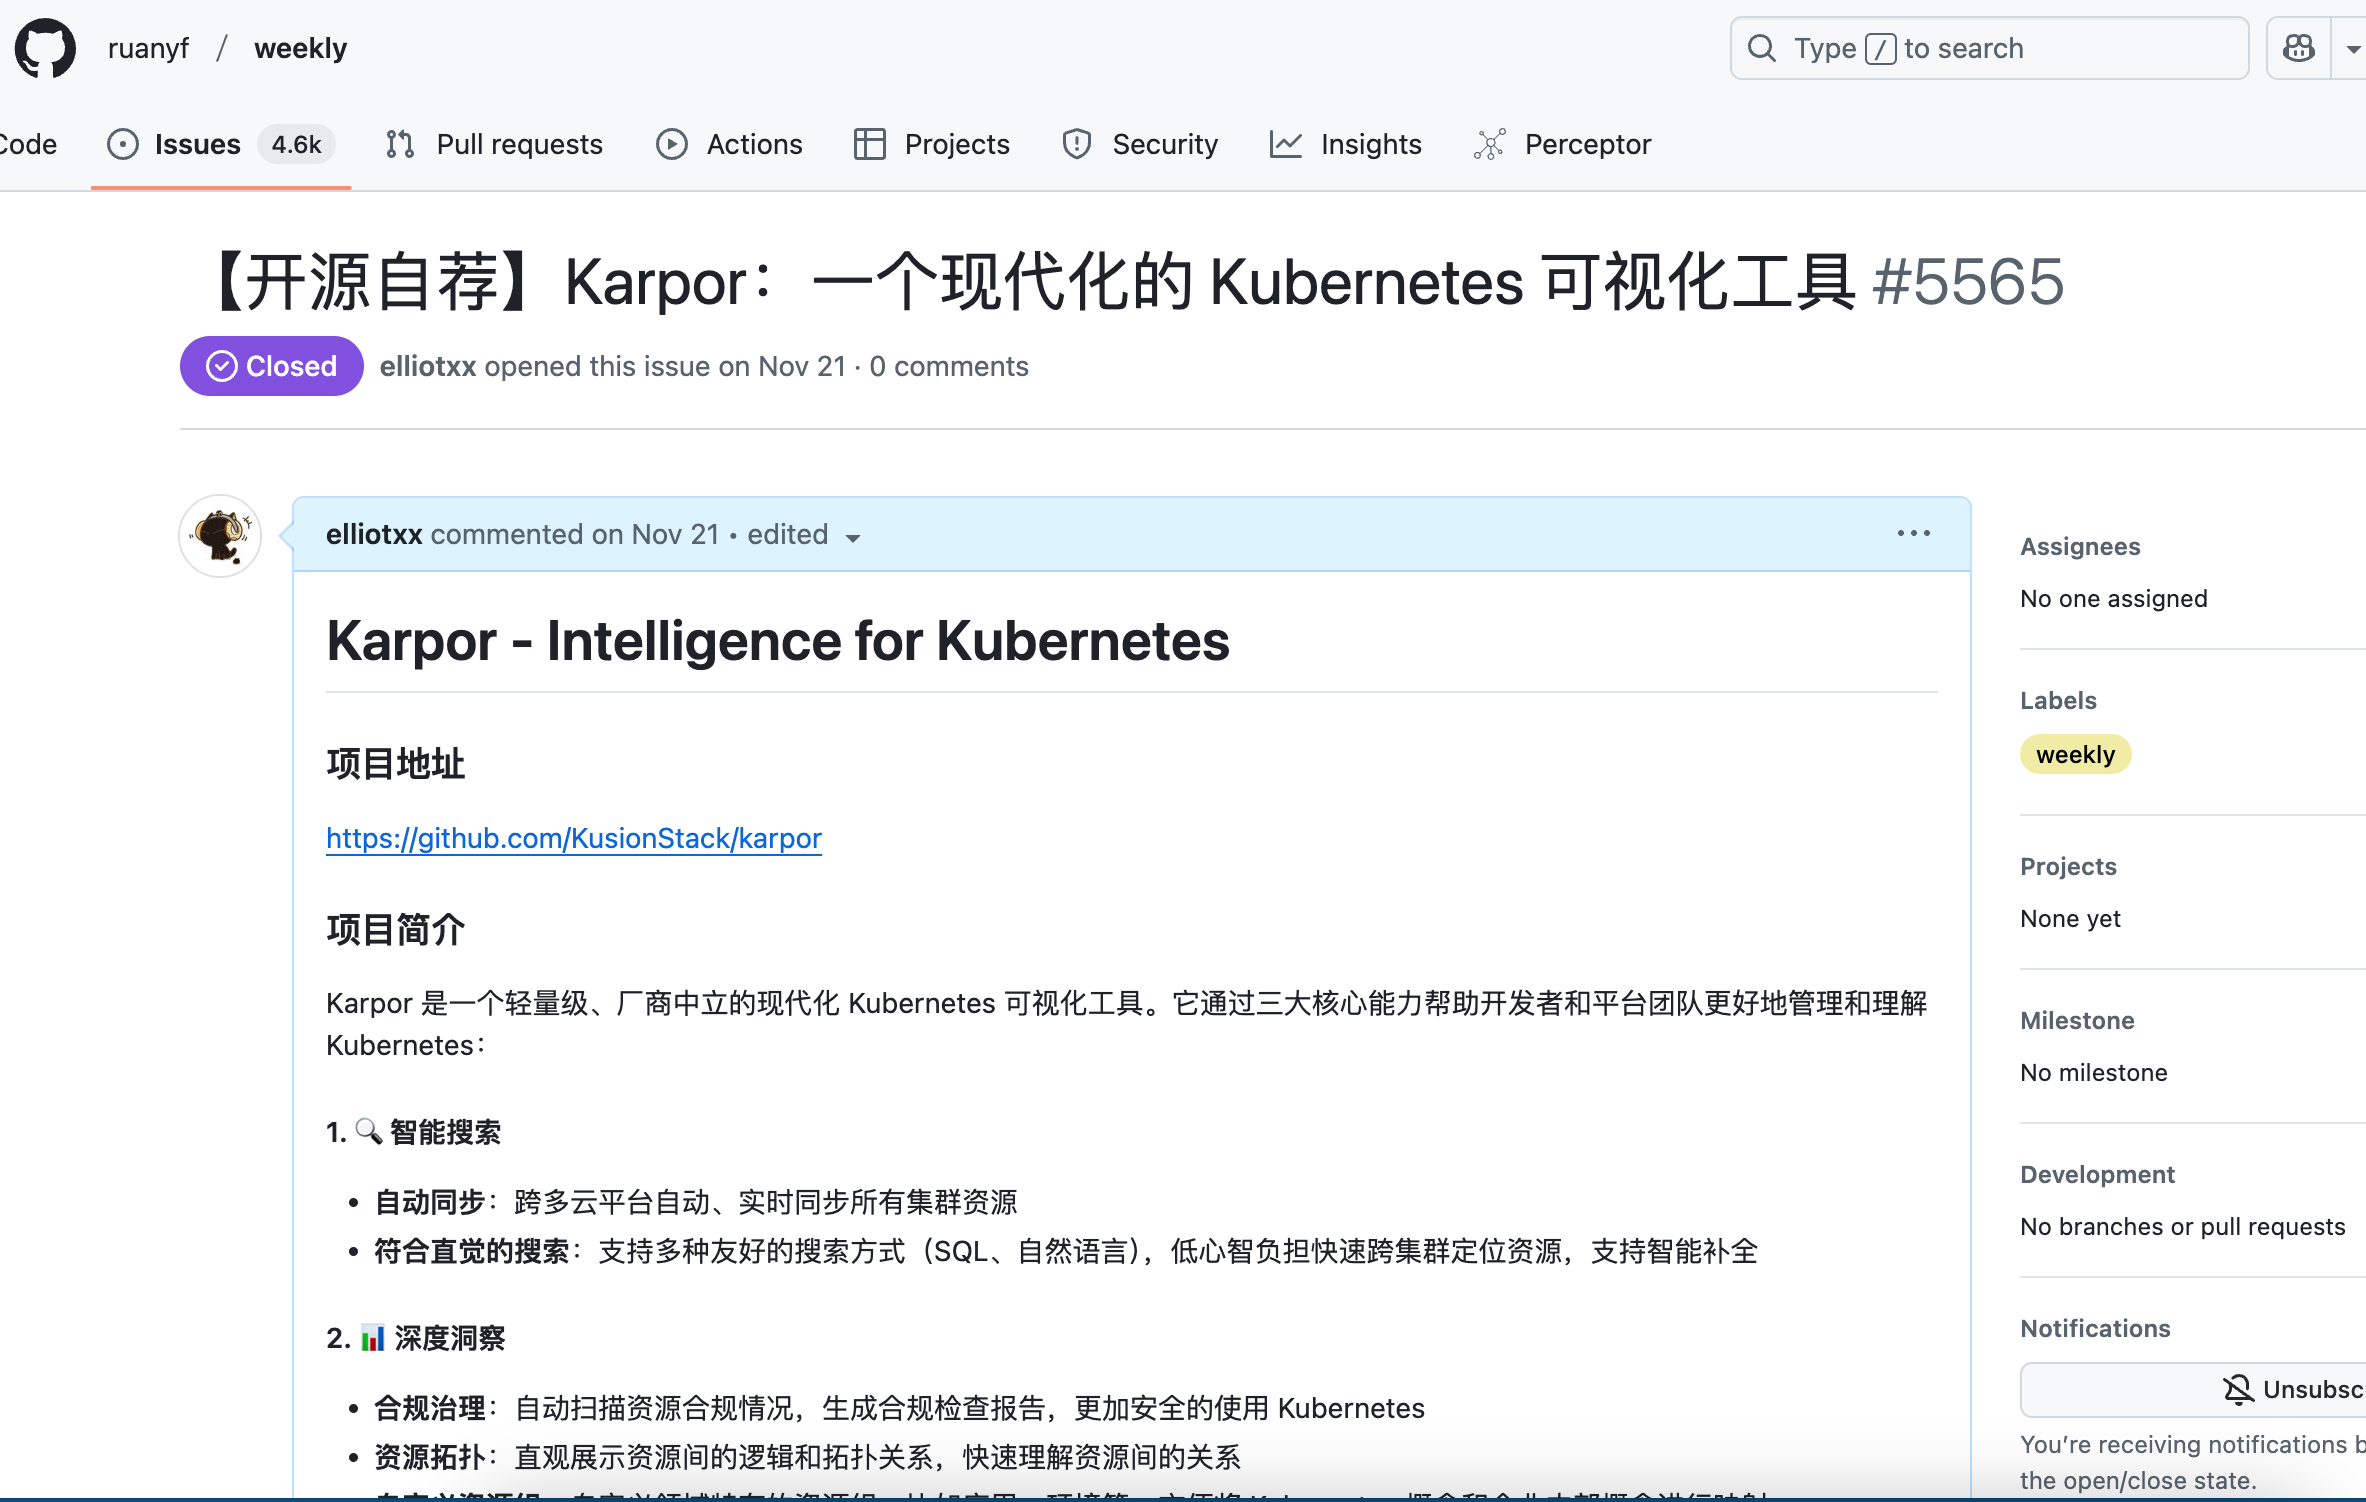Click the GitHub Octocat logo
This screenshot has height=1502, width=2366.
coord(45,47)
